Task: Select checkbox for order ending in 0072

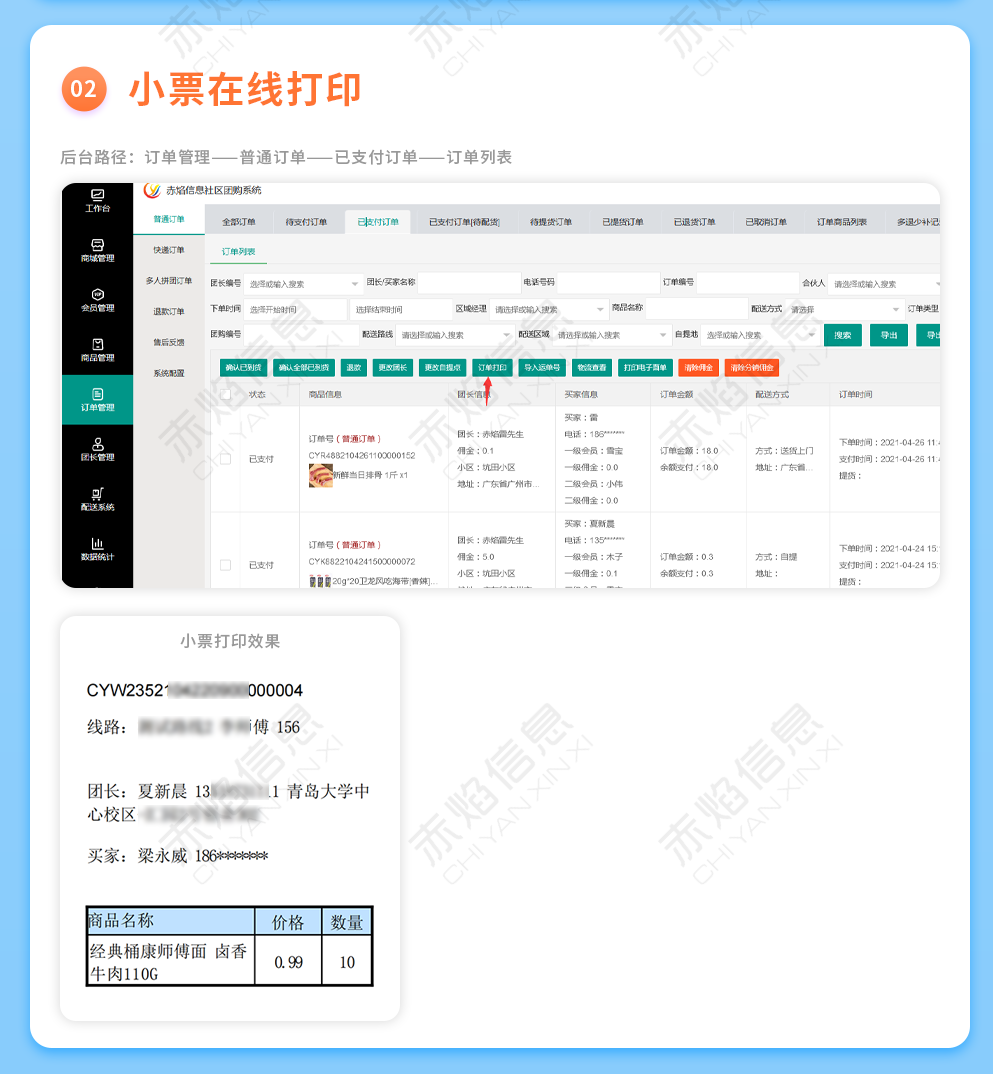Action: (225, 565)
